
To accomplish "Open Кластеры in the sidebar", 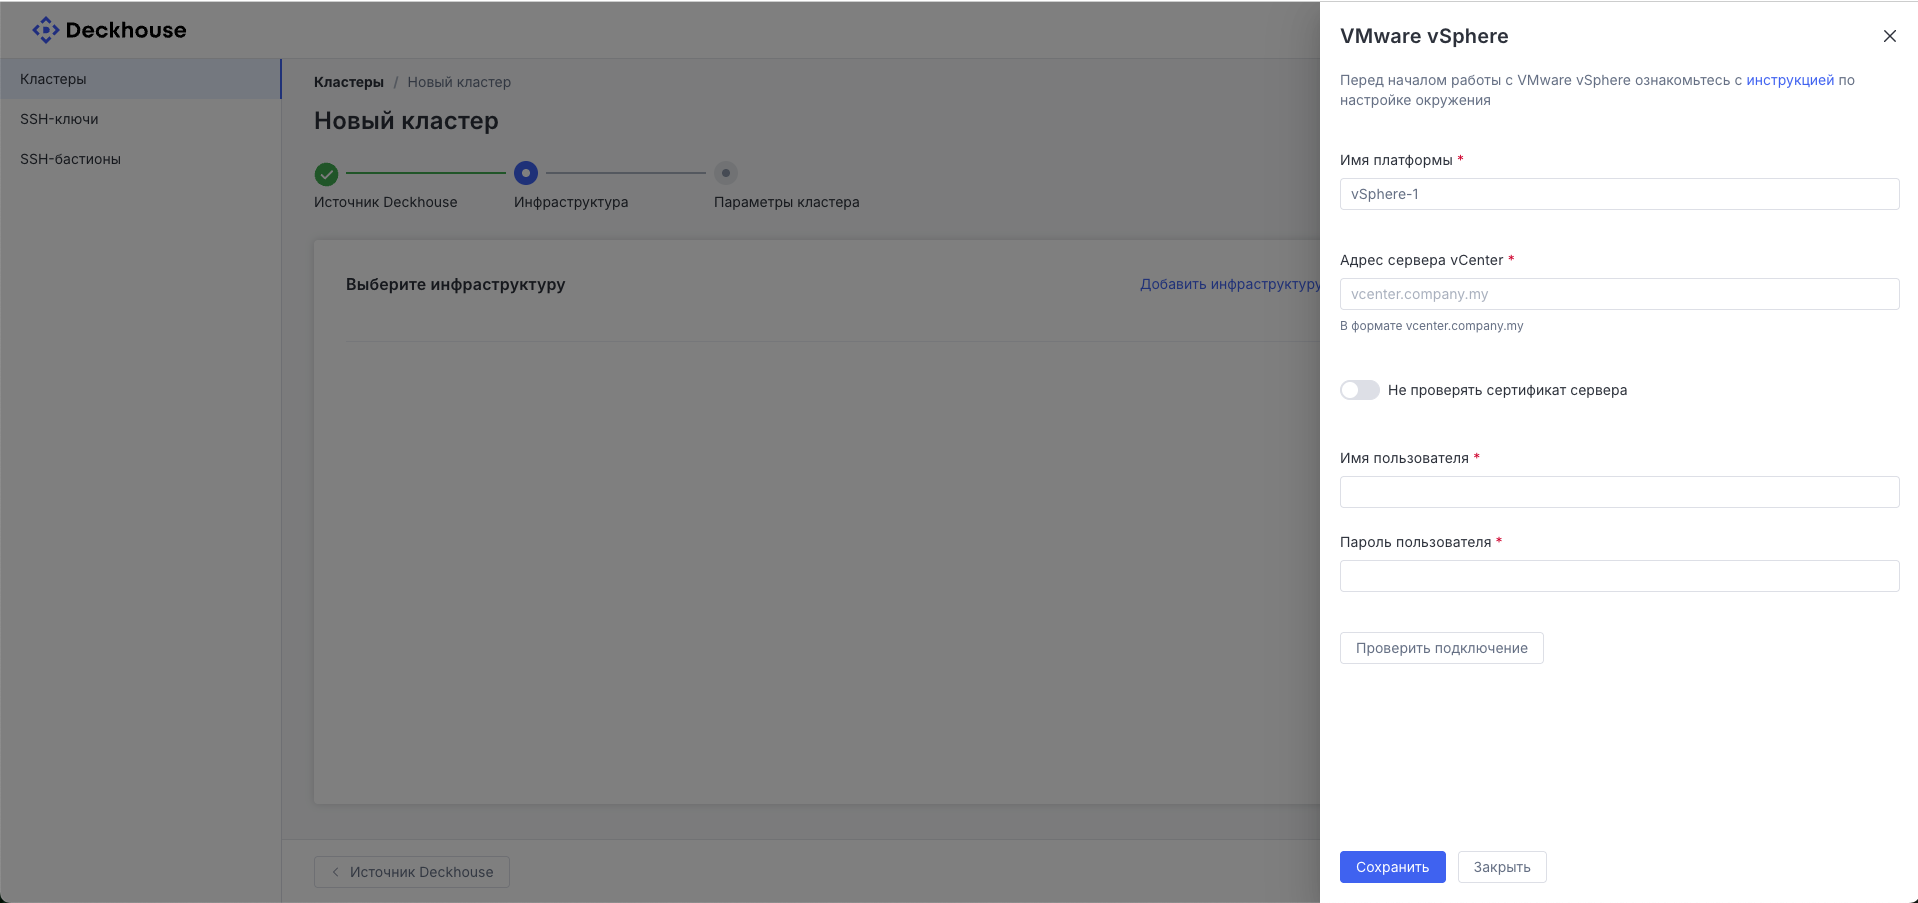I will [140, 79].
